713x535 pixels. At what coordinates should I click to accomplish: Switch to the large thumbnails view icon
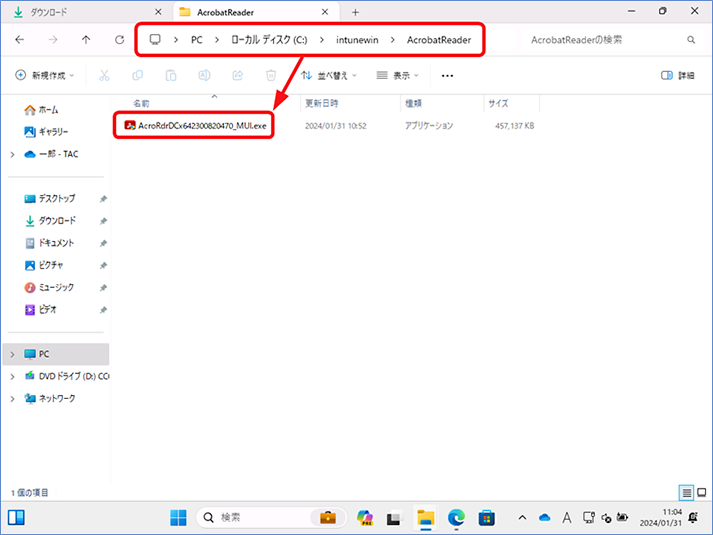(x=702, y=492)
